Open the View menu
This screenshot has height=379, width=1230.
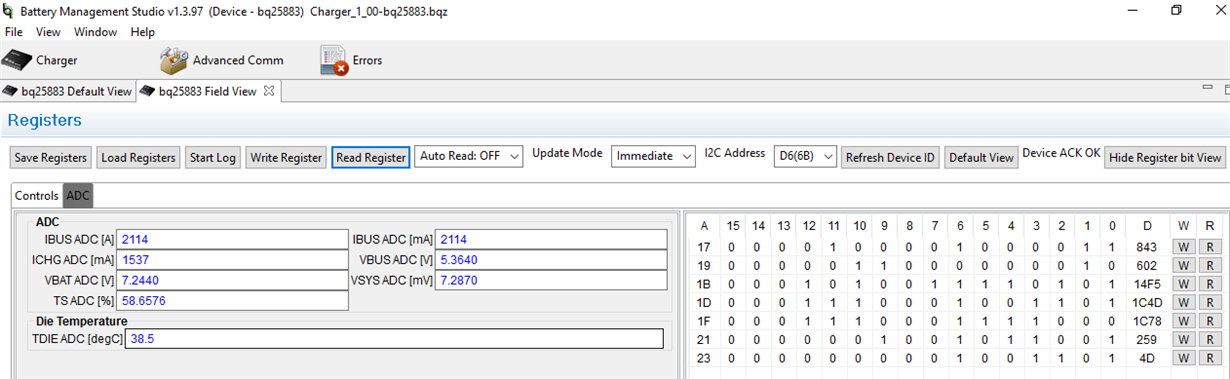[48, 32]
